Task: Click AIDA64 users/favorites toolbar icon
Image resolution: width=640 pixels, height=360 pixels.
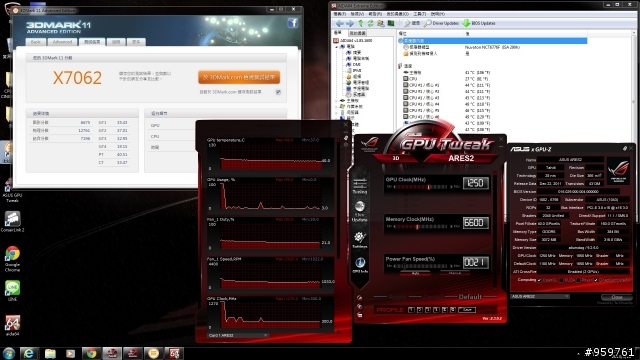Action: tap(381, 24)
